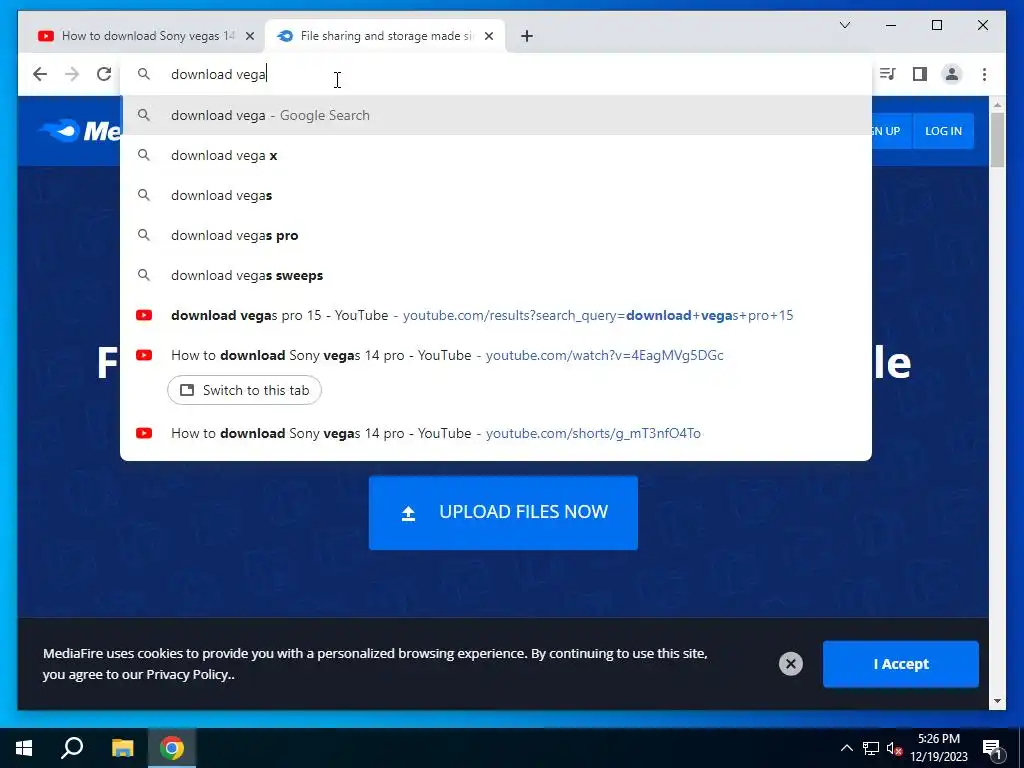Image resolution: width=1024 pixels, height=768 pixels.
Task: Click the address bar with 'download vega'
Action: coord(496,74)
